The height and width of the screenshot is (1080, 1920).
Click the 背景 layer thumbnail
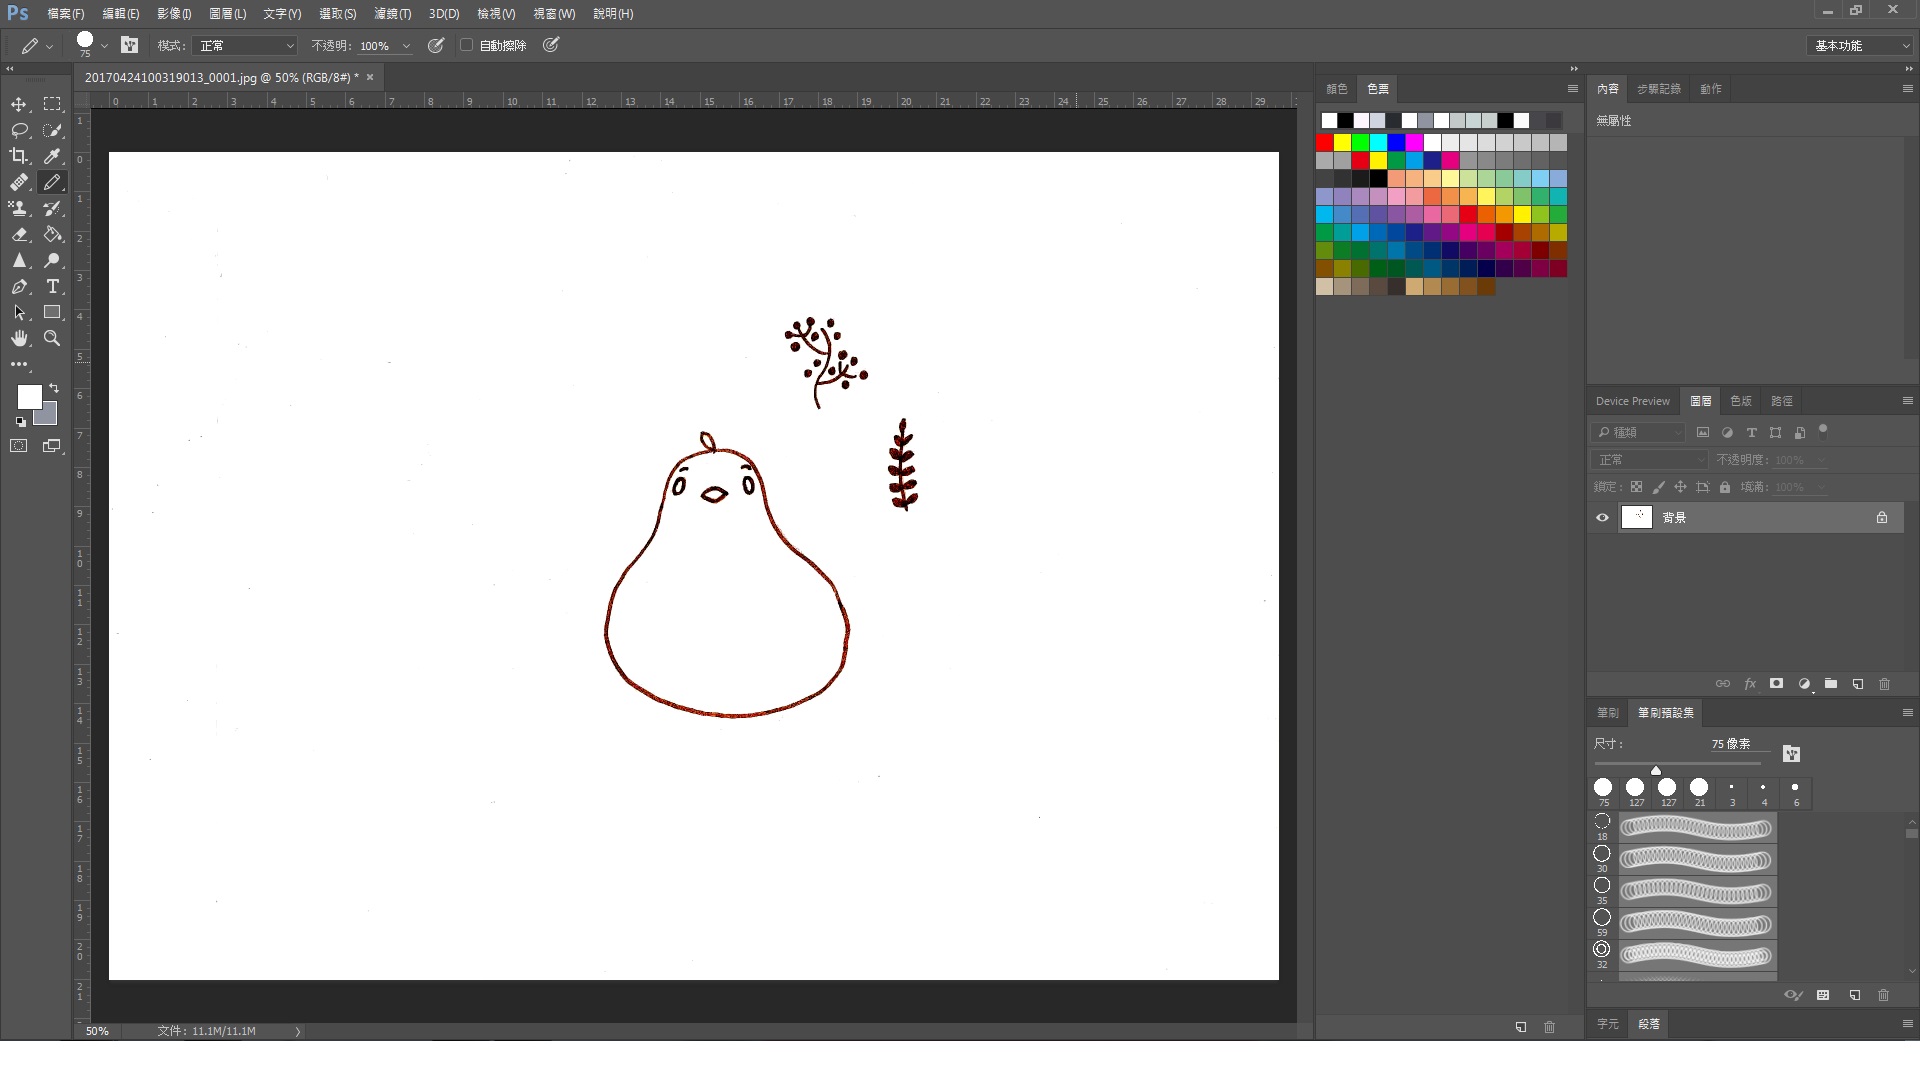pos(1636,517)
